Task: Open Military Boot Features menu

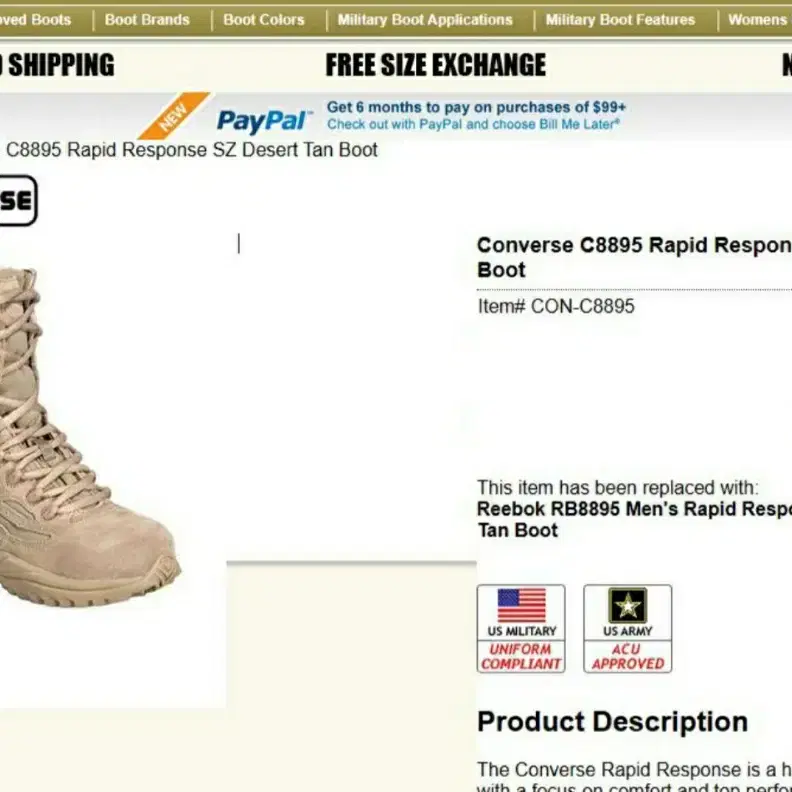Action: (x=620, y=20)
